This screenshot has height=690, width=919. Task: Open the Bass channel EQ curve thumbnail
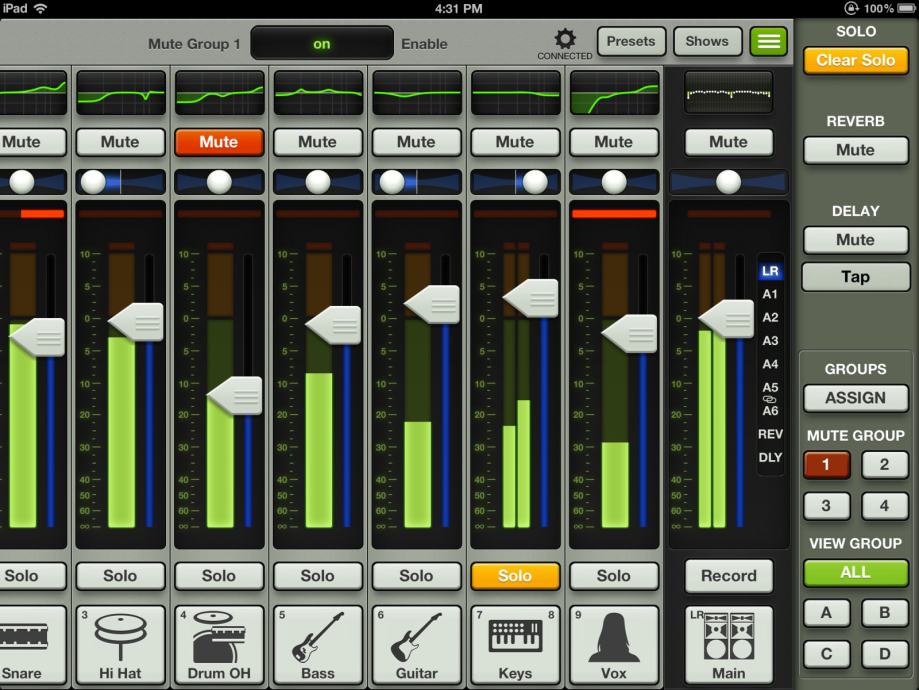318,93
